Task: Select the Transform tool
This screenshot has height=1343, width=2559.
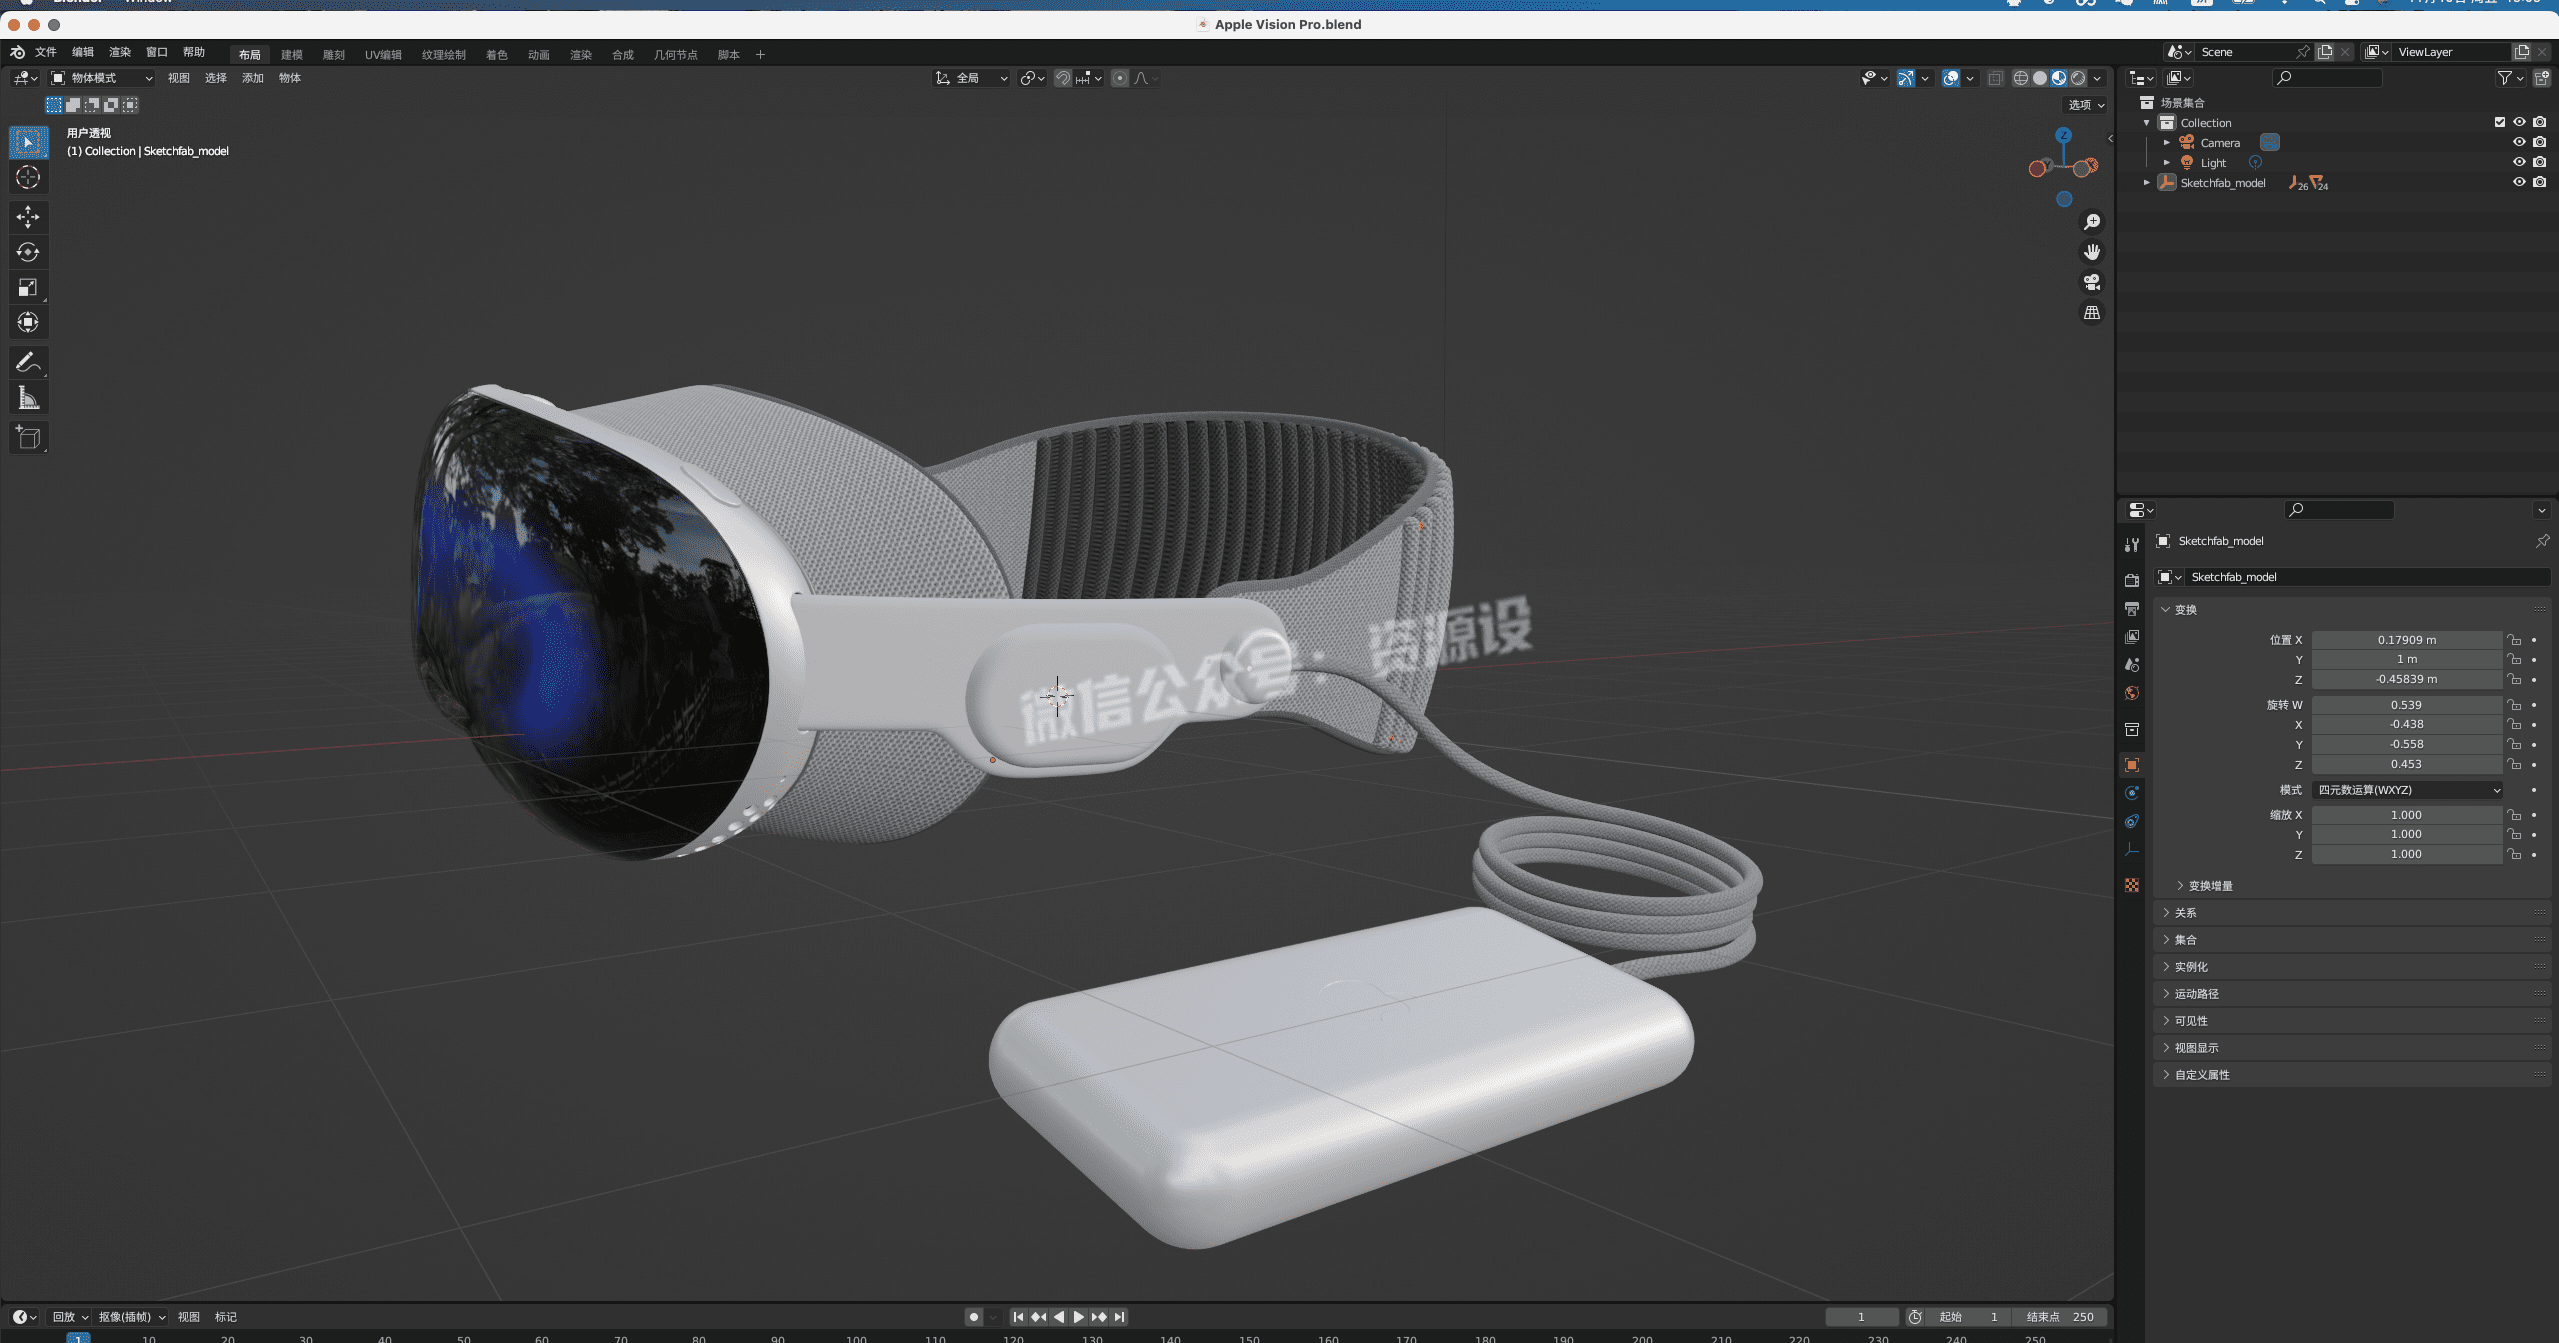Action: [x=28, y=323]
